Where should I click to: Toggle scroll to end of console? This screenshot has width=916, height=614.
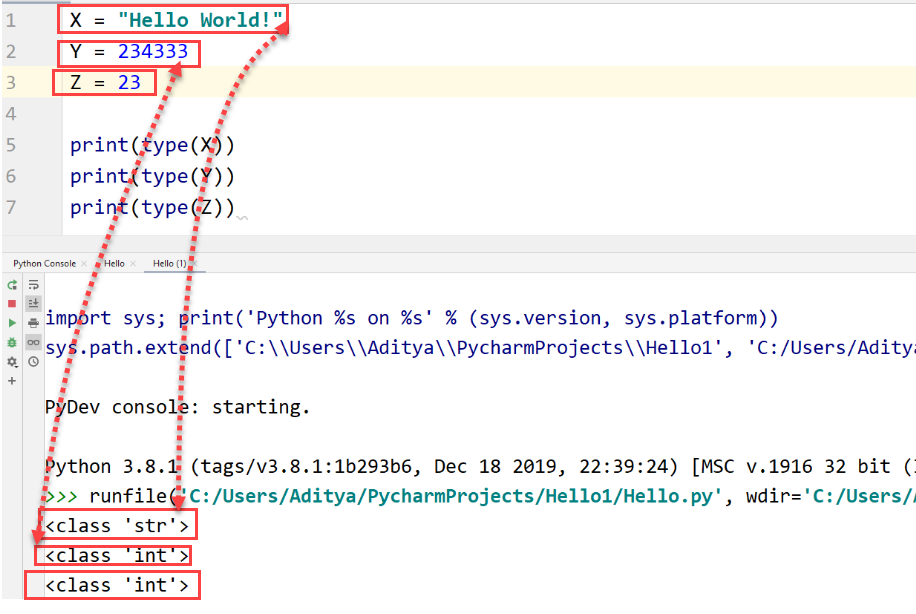point(33,303)
